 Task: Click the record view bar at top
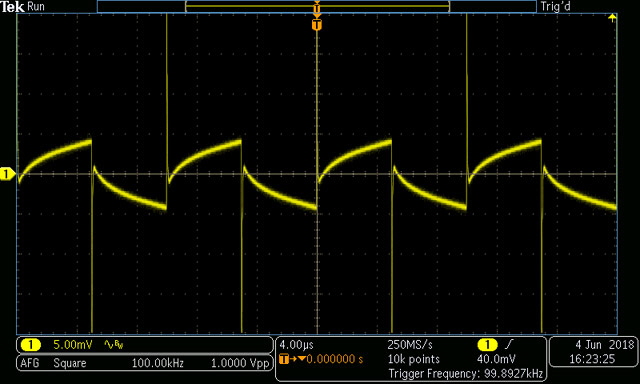[x=317, y=7]
